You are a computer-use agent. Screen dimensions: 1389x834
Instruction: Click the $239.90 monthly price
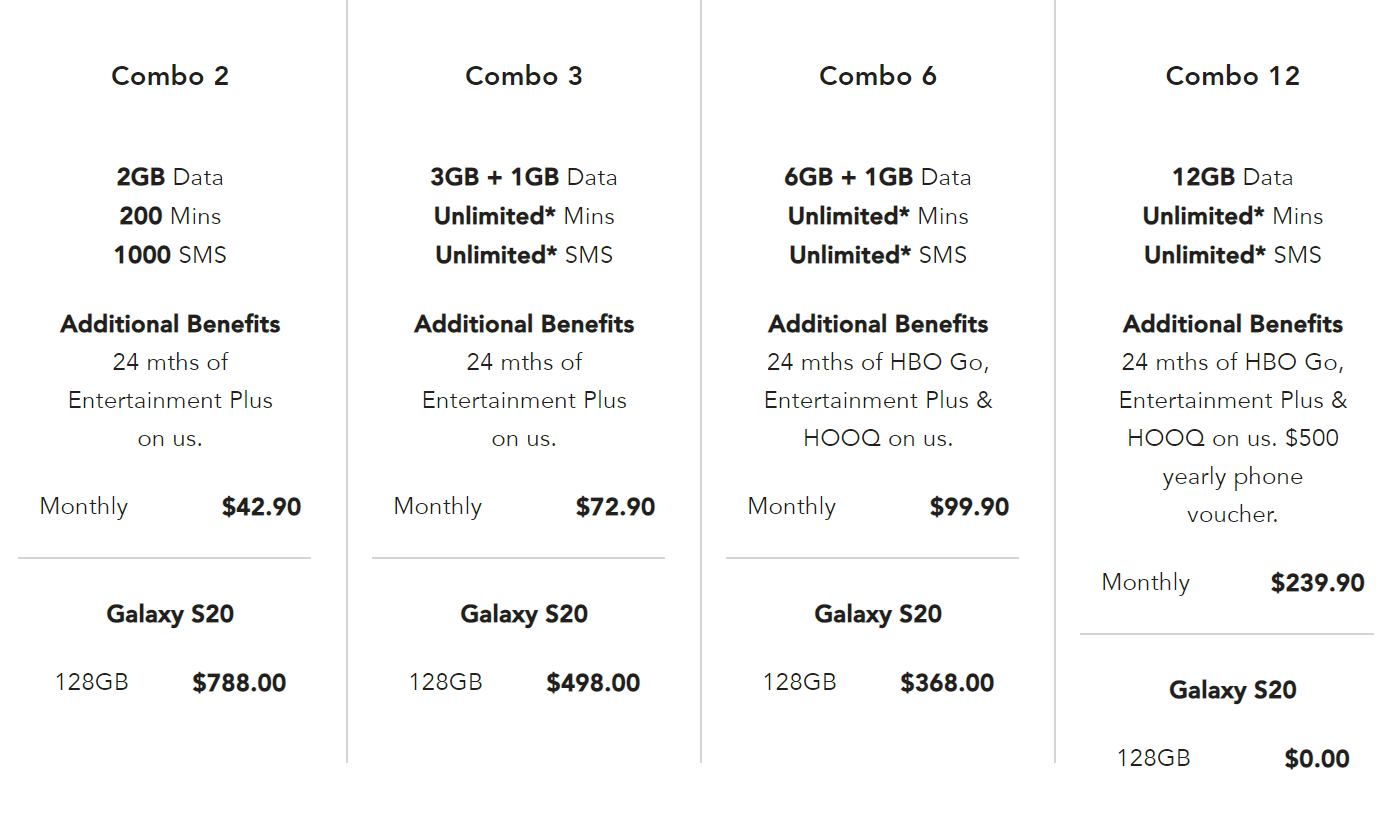coord(1317,583)
